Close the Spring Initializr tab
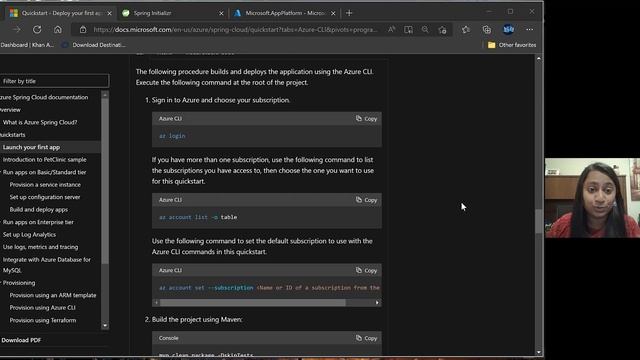640x360 pixels. [x=221, y=13]
